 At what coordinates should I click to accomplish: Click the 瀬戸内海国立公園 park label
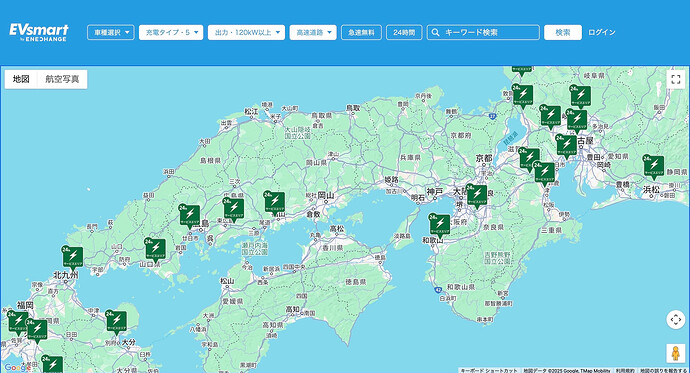(x=254, y=248)
